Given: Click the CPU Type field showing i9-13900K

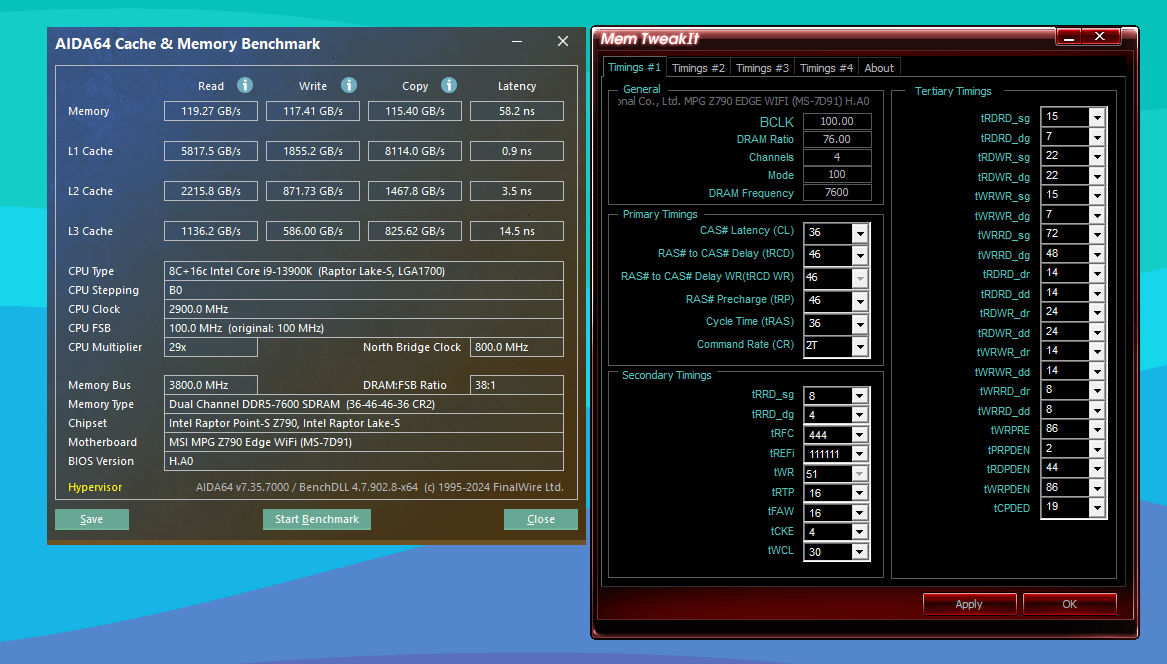Looking at the screenshot, I should coord(364,271).
